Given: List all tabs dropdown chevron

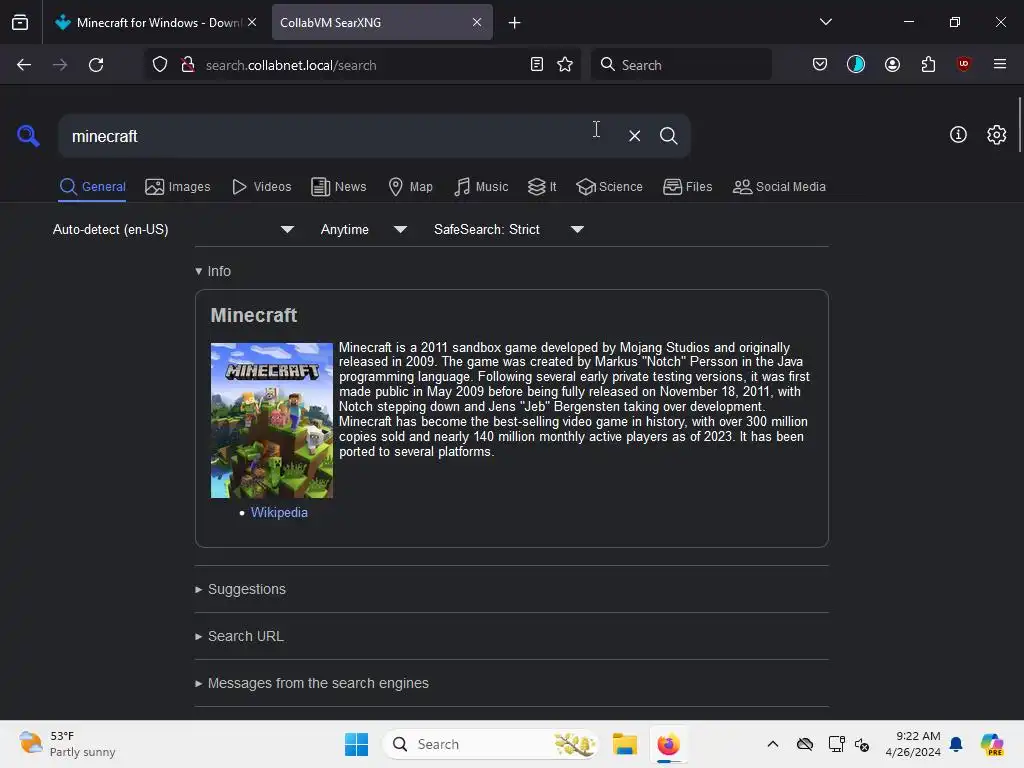Looking at the screenshot, I should [x=825, y=22].
